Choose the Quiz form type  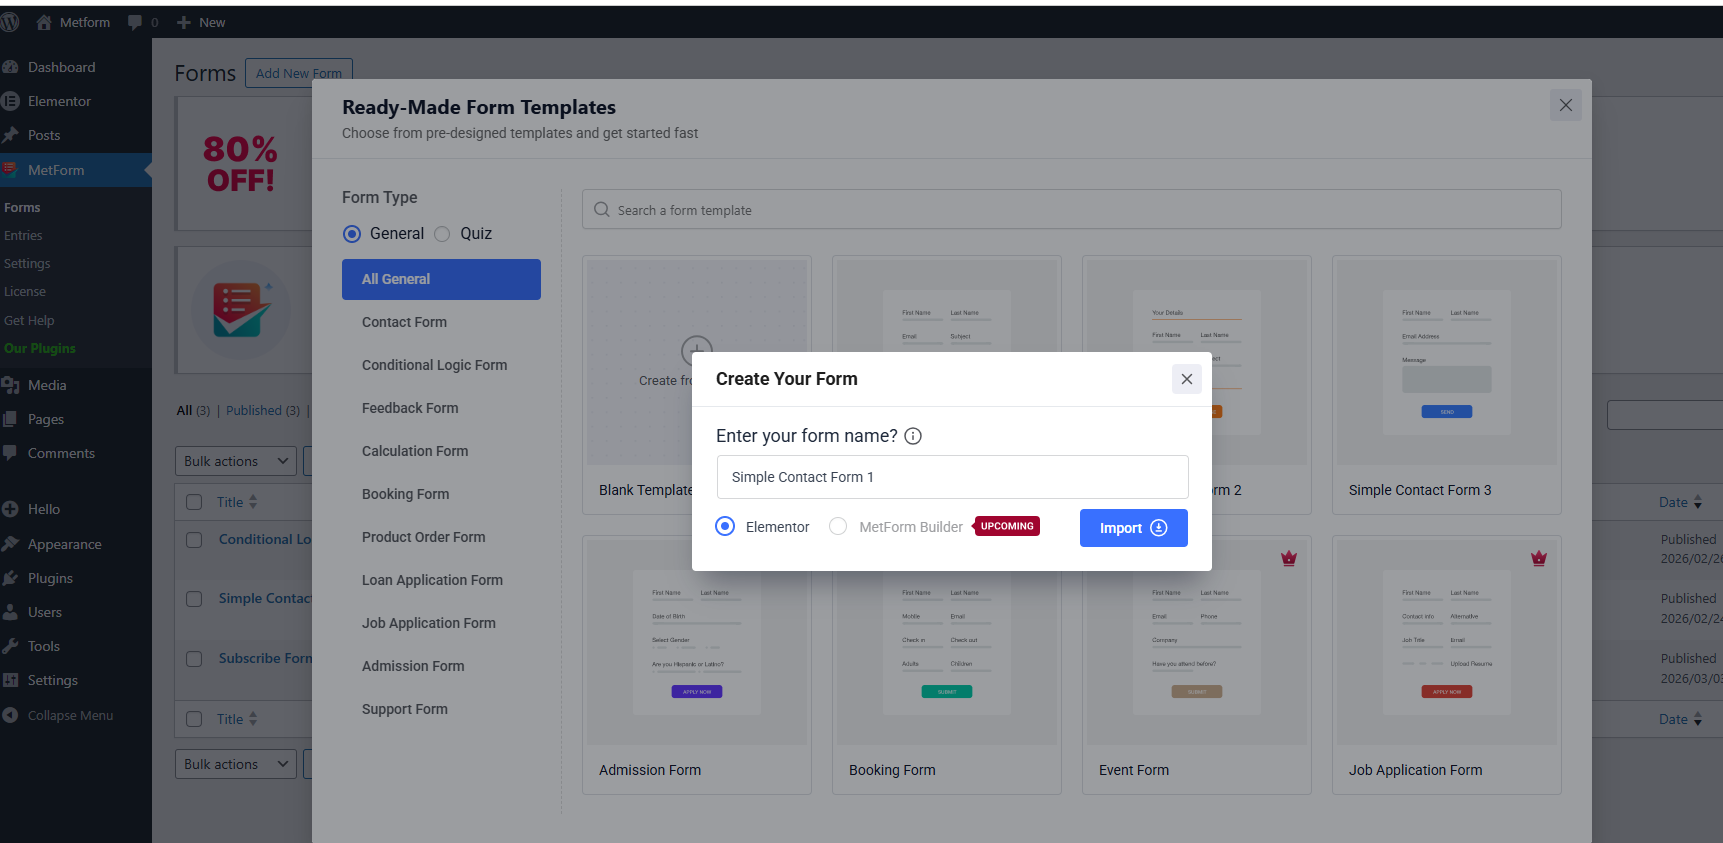click(x=442, y=234)
